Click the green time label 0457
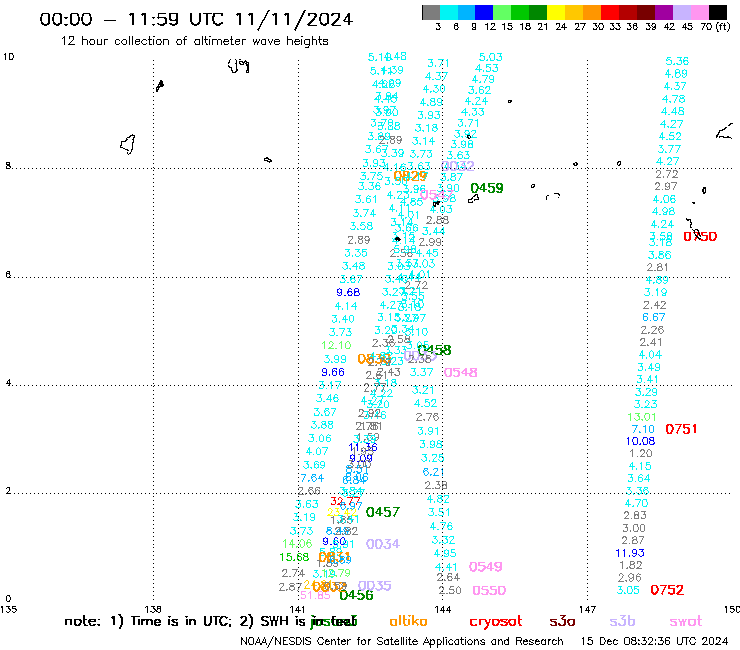The width and height of the screenshot is (740, 650). (x=383, y=512)
